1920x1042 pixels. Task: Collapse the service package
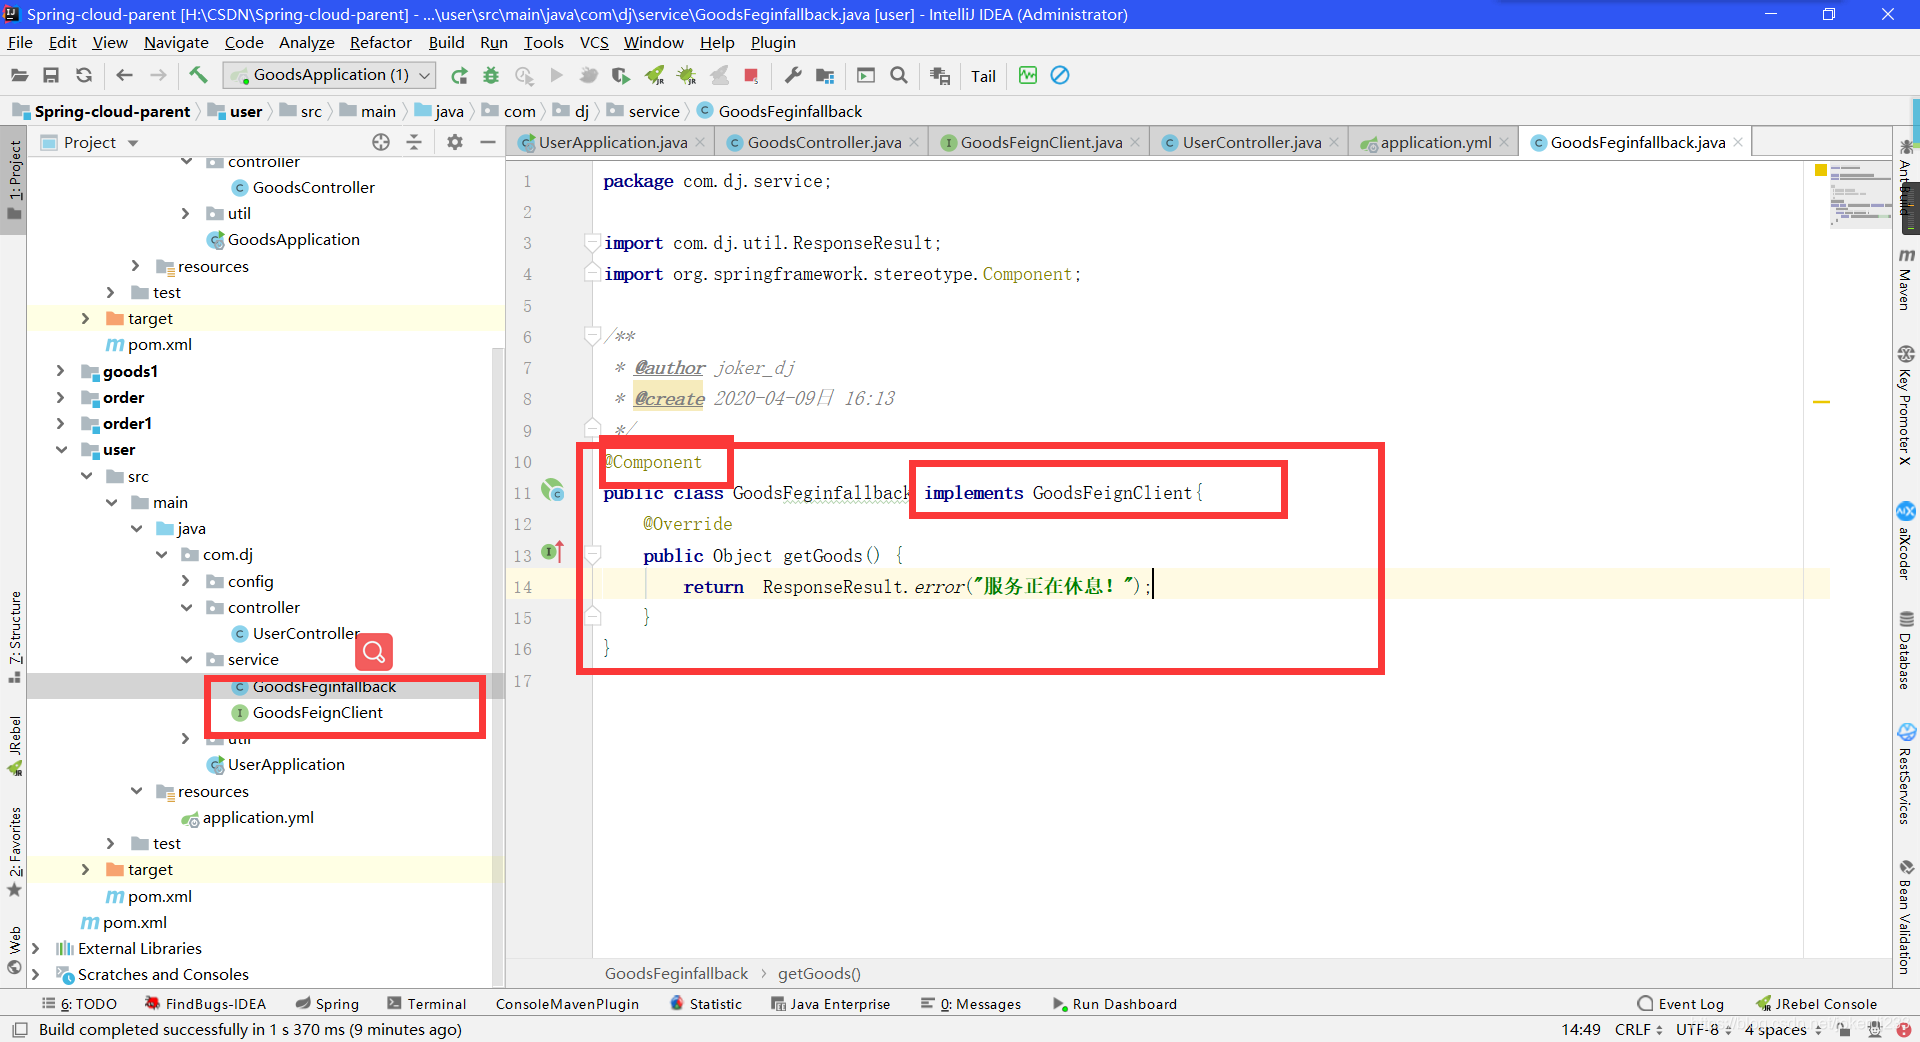[187, 659]
